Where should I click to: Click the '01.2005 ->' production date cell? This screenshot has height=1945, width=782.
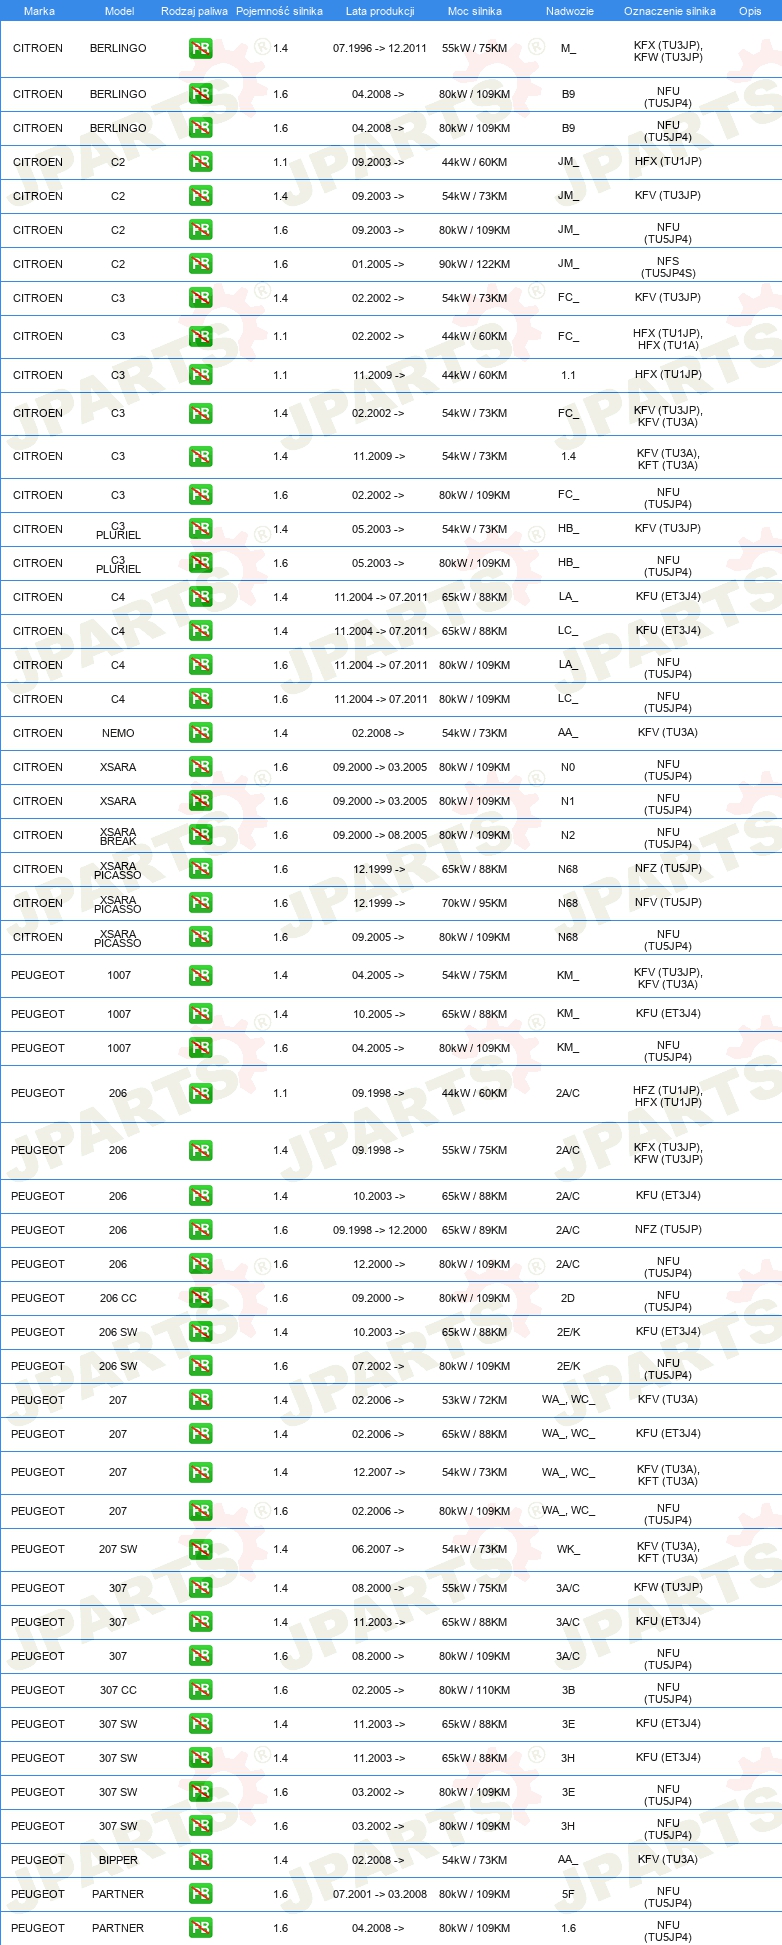378,264
